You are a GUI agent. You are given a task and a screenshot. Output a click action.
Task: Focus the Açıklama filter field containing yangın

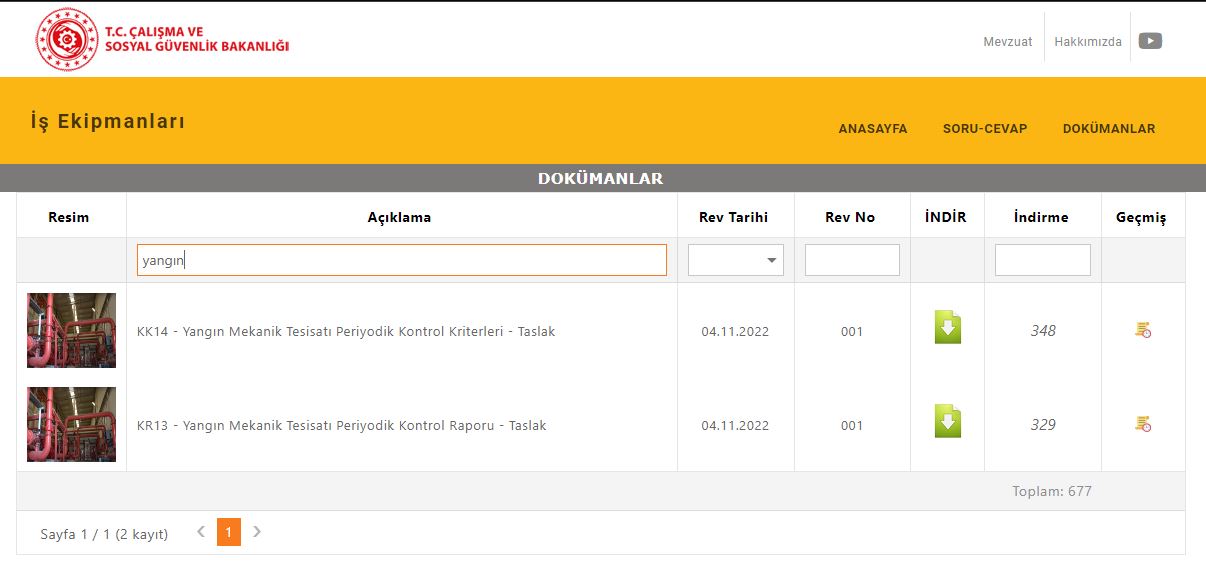click(x=402, y=260)
